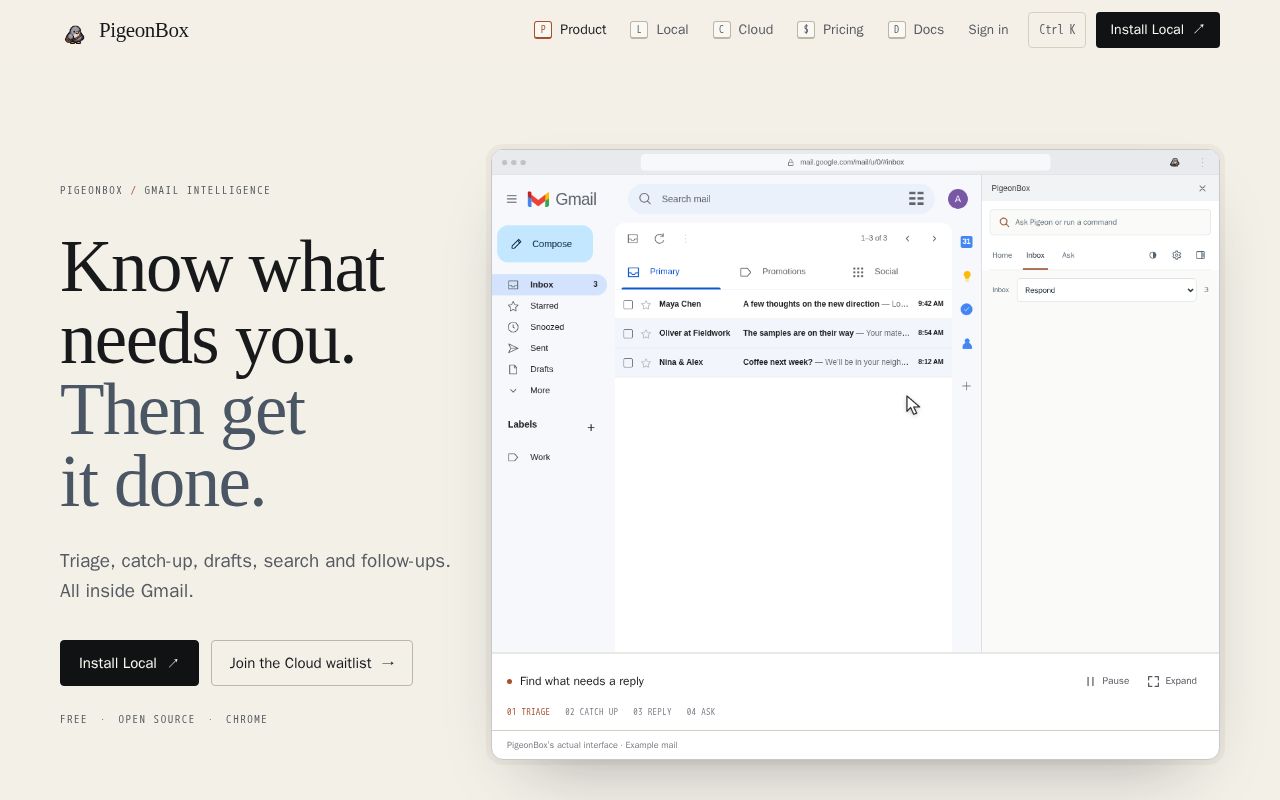Switch to the Promotions tab
Viewport: 1280px width, 800px height.
(773, 272)
